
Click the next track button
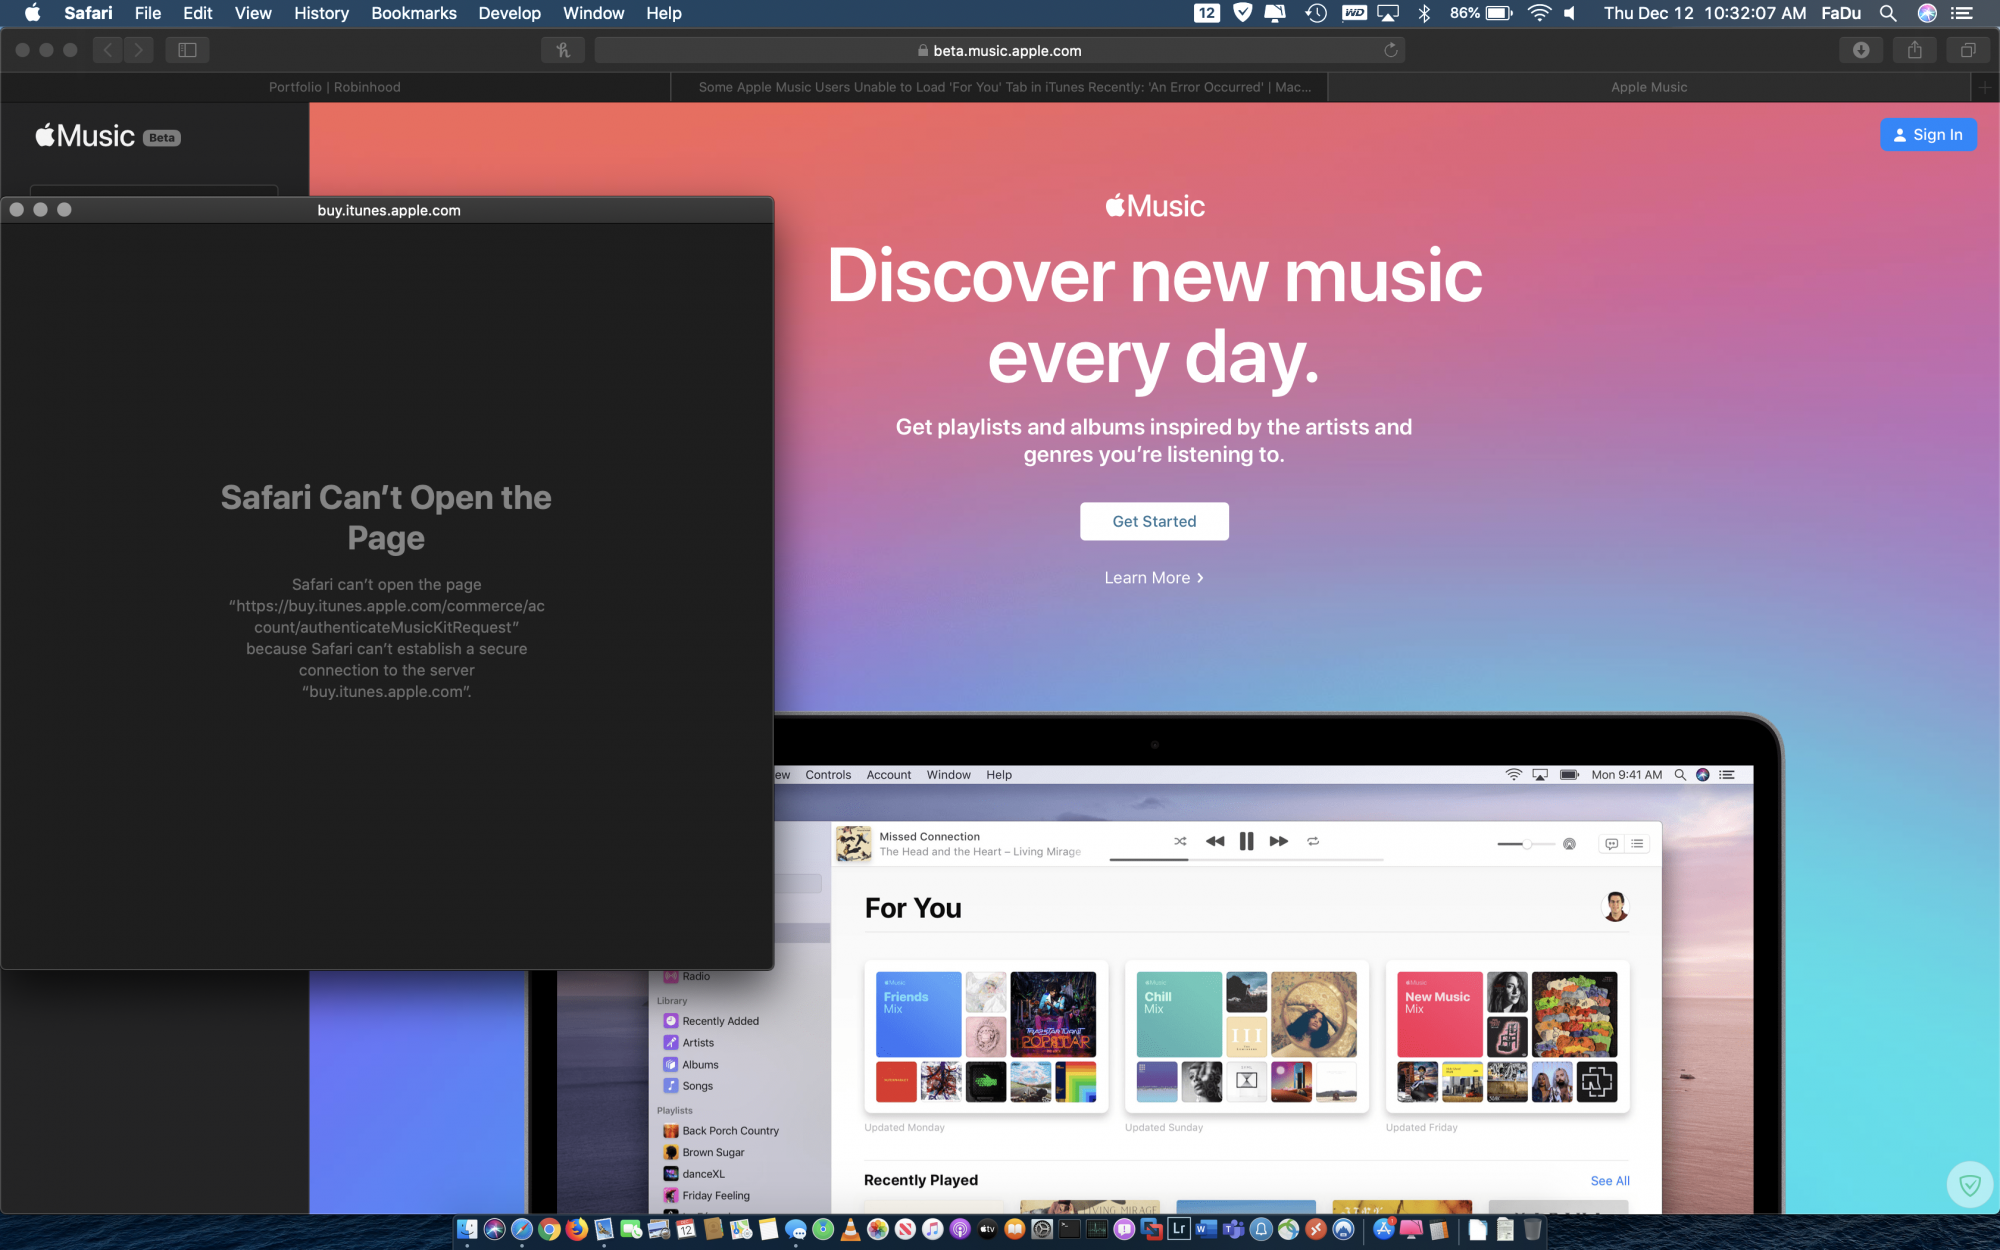click(x=1278, y=841)
